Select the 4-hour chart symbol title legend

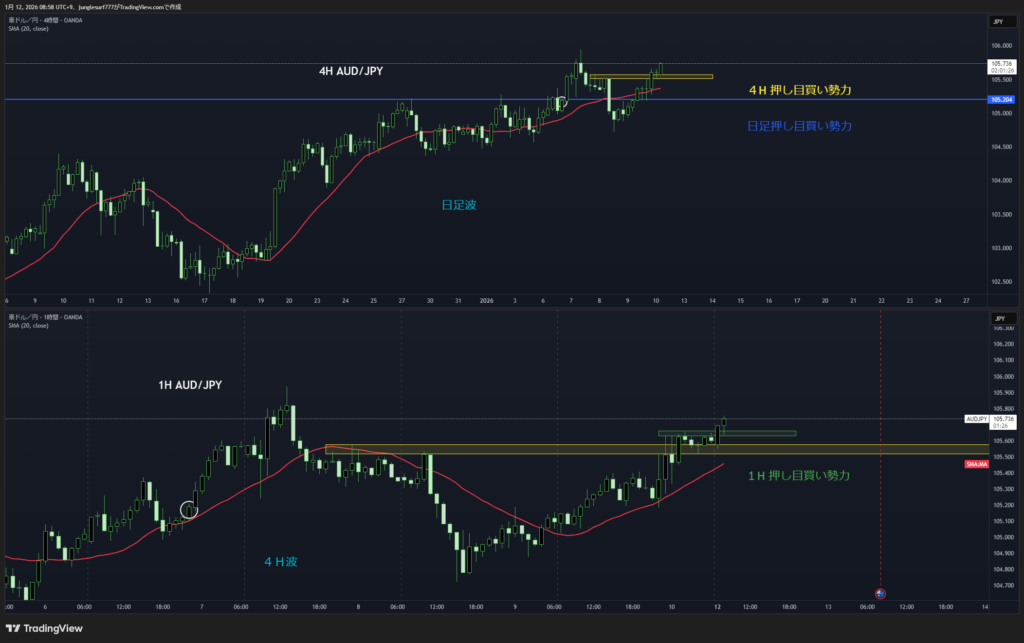tap(47, 20)
